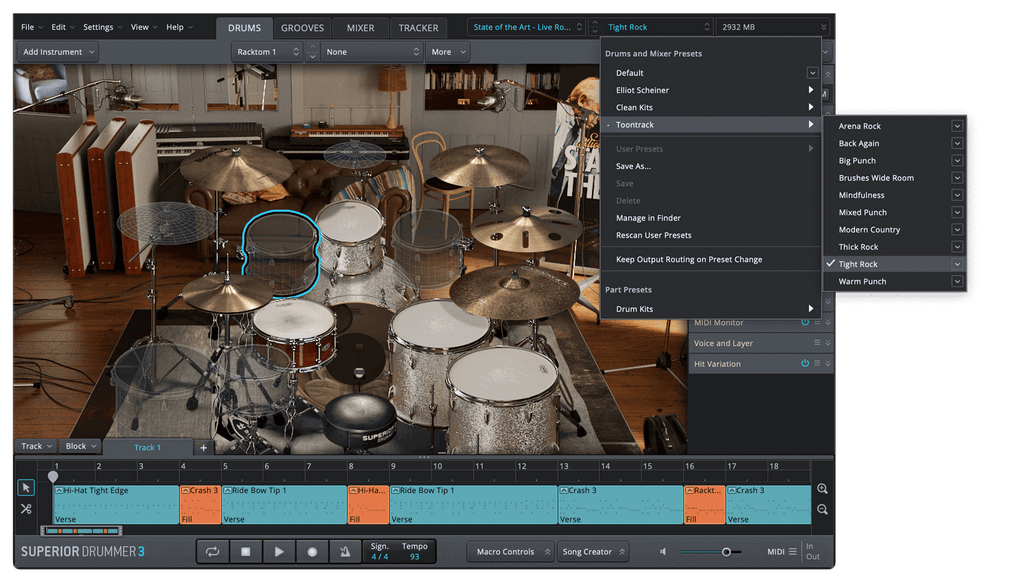Open the Racktom 1 instrument dropdown
Screen dimensions: 1024x583
coord(268,52)
